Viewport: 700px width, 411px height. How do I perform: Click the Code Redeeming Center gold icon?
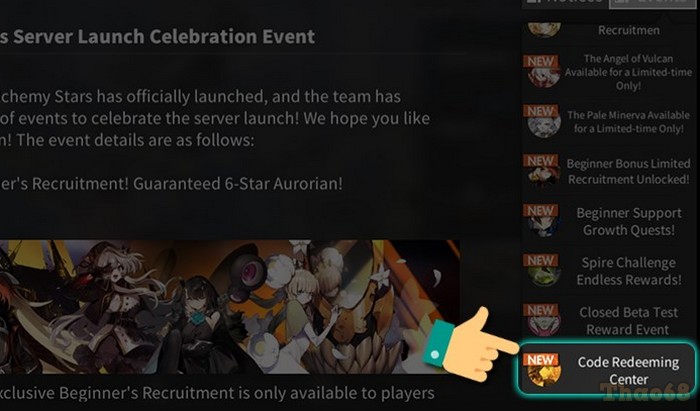pyautogui.click(x=544, y=370)
